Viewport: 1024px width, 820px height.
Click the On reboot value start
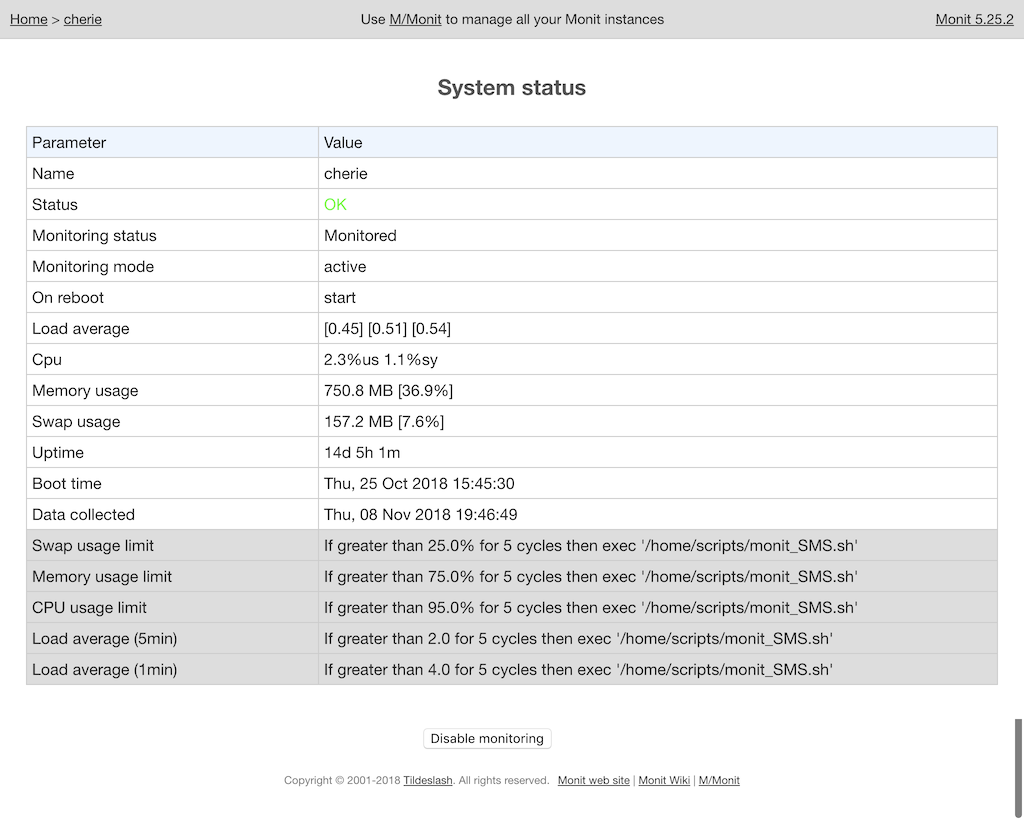[x=340, y=298]
